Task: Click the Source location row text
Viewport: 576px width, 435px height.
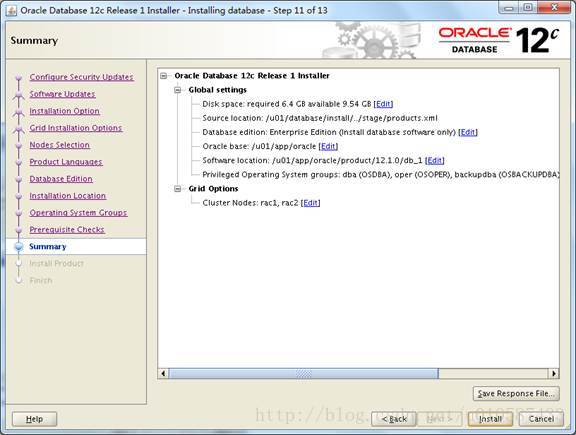Action: pos(320,118)
